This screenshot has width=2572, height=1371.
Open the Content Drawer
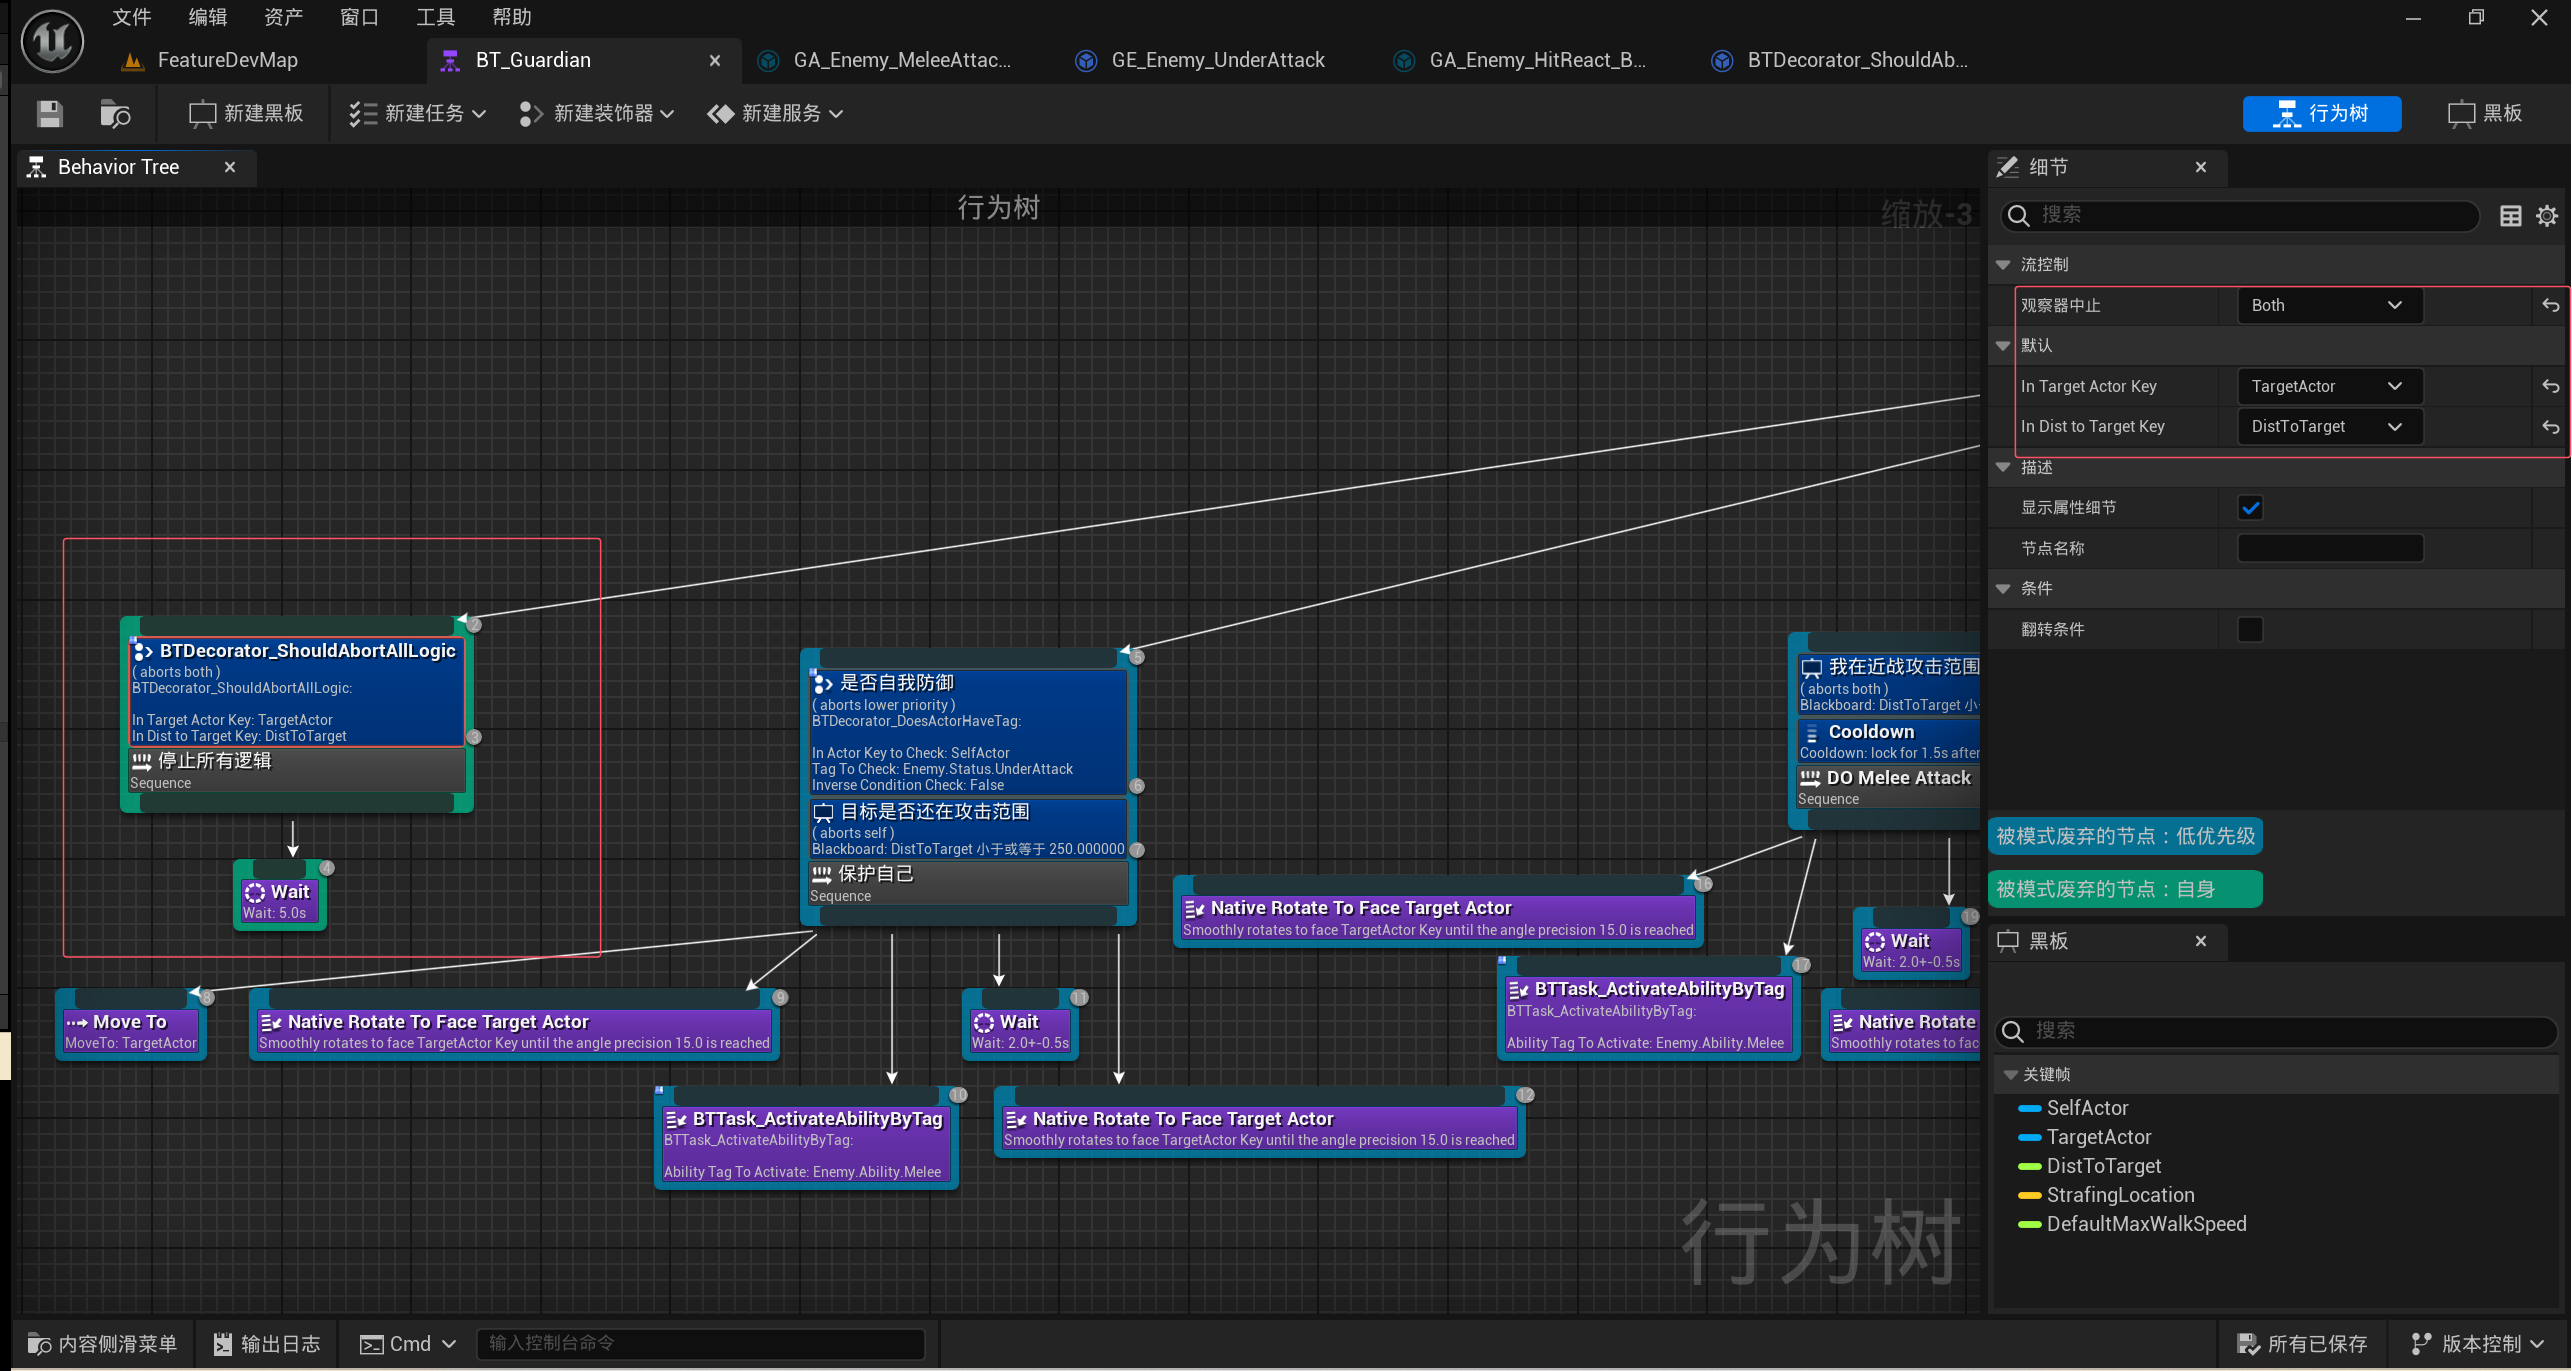[x=103, y=1343]
